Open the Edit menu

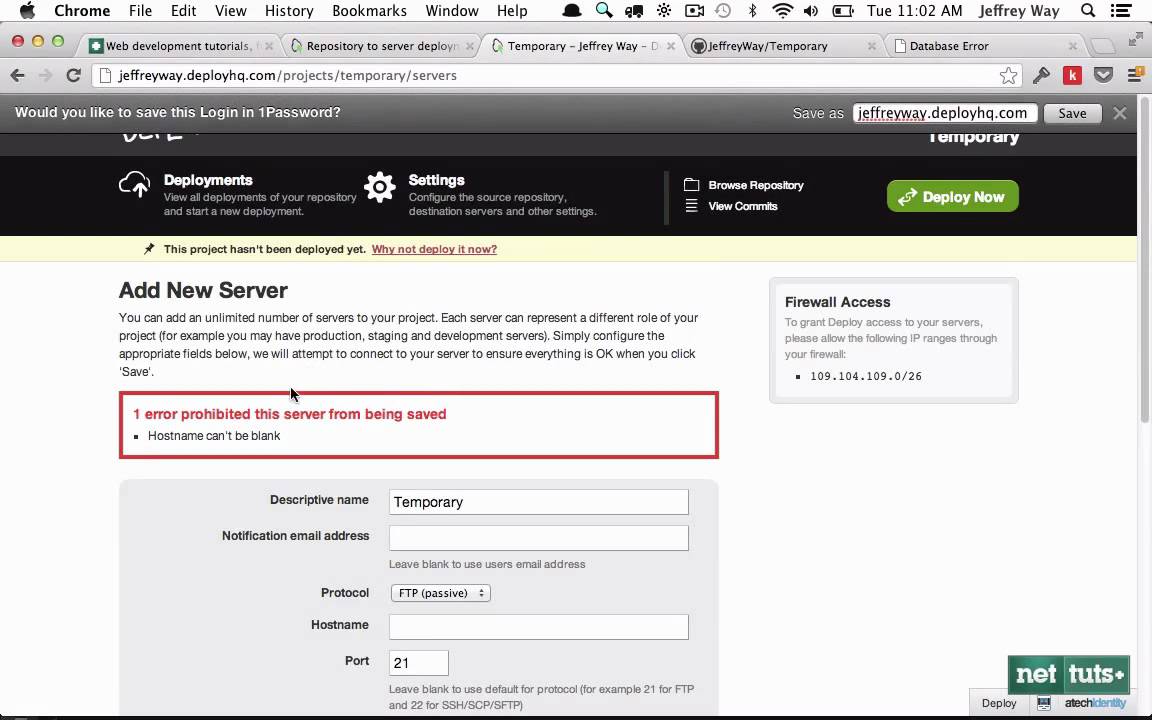tap(183, 11)
